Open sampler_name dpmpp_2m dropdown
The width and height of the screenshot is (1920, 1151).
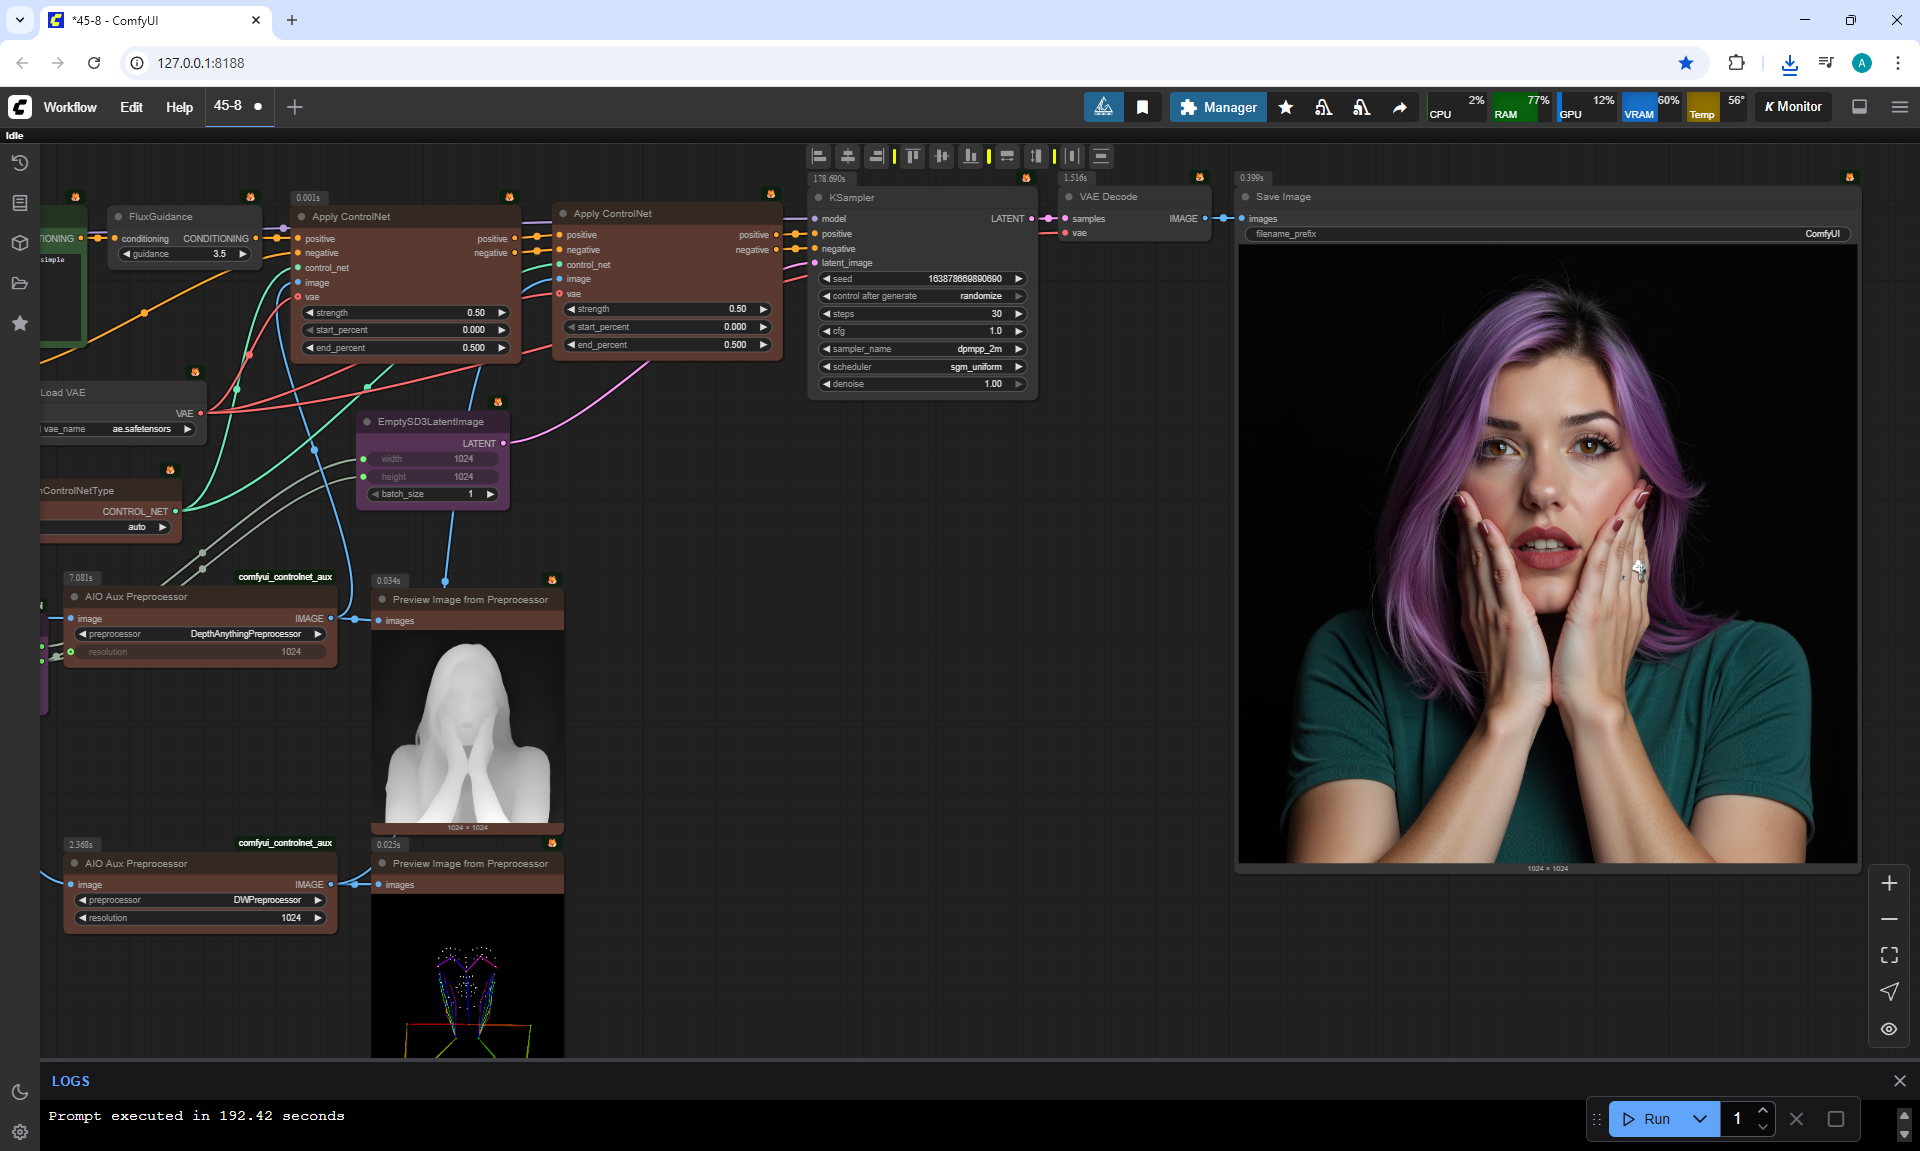[x=921, y=349]
